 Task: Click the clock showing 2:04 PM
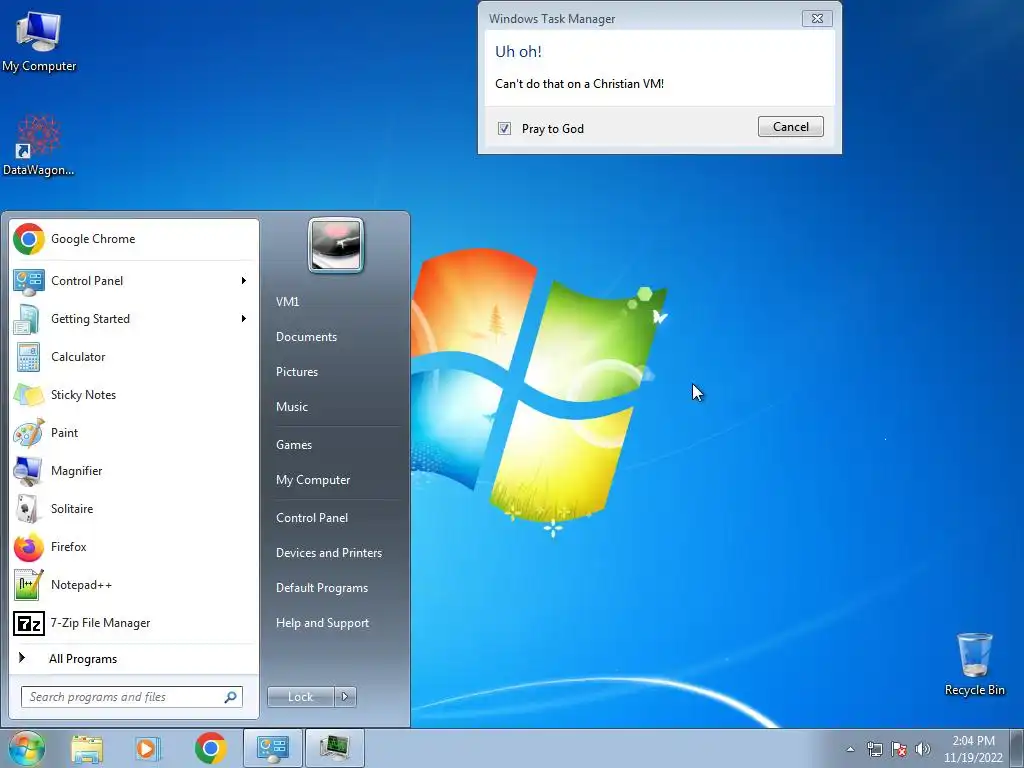point(973,741)
